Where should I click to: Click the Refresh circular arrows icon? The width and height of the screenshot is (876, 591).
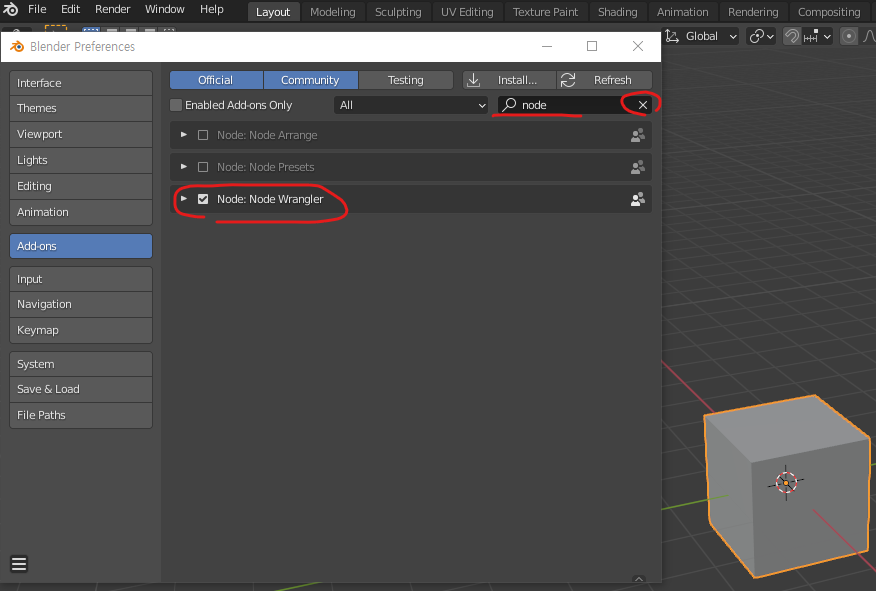pyautogui.click(x=568, y=80)
